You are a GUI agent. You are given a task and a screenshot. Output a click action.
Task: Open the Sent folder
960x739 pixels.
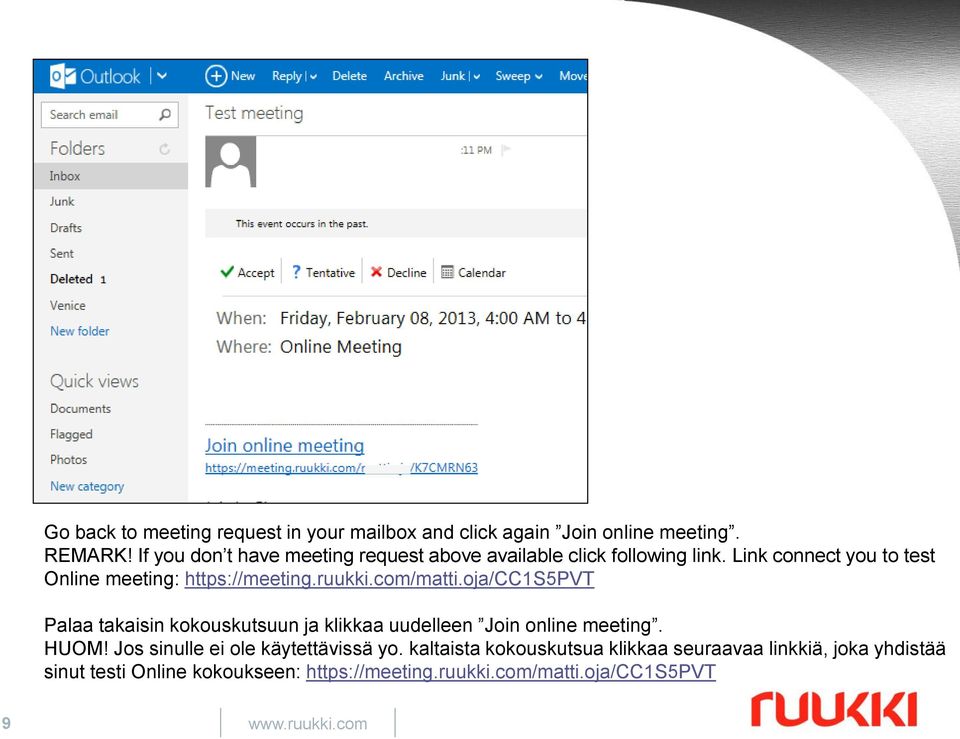(x=61, y=253)
